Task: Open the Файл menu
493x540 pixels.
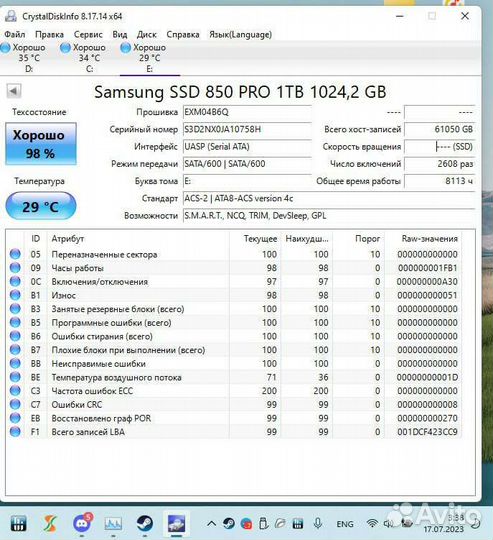Action: (14, 34)
